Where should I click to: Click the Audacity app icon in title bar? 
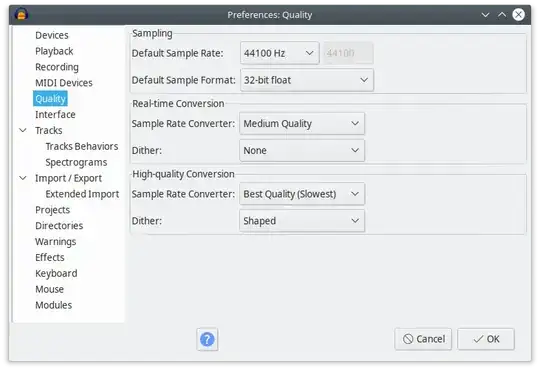(21, 14)
